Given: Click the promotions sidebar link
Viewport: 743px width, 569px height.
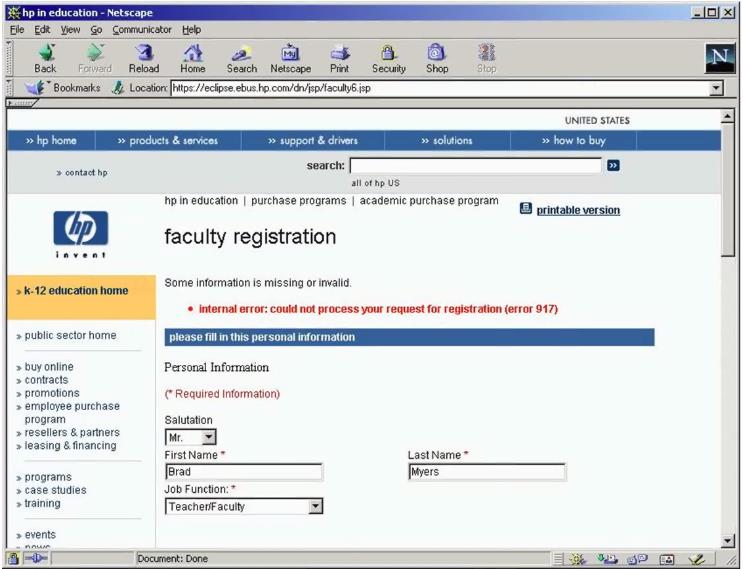Looking at the screenshot, I should 52,393.
